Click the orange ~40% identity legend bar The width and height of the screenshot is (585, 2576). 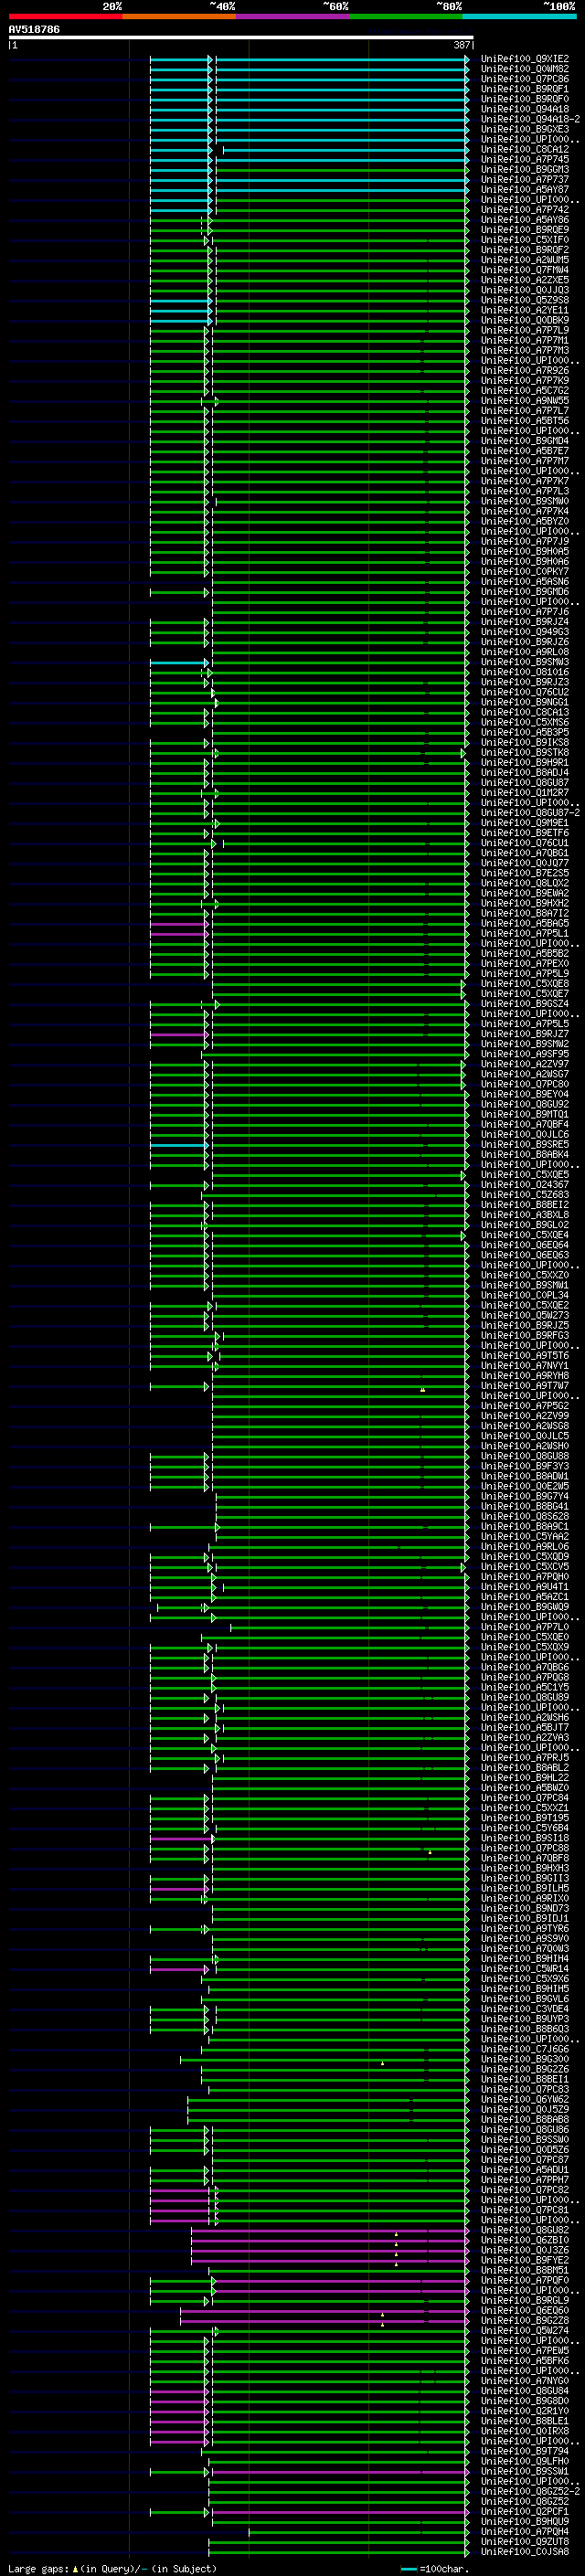(x=179, y=16)
